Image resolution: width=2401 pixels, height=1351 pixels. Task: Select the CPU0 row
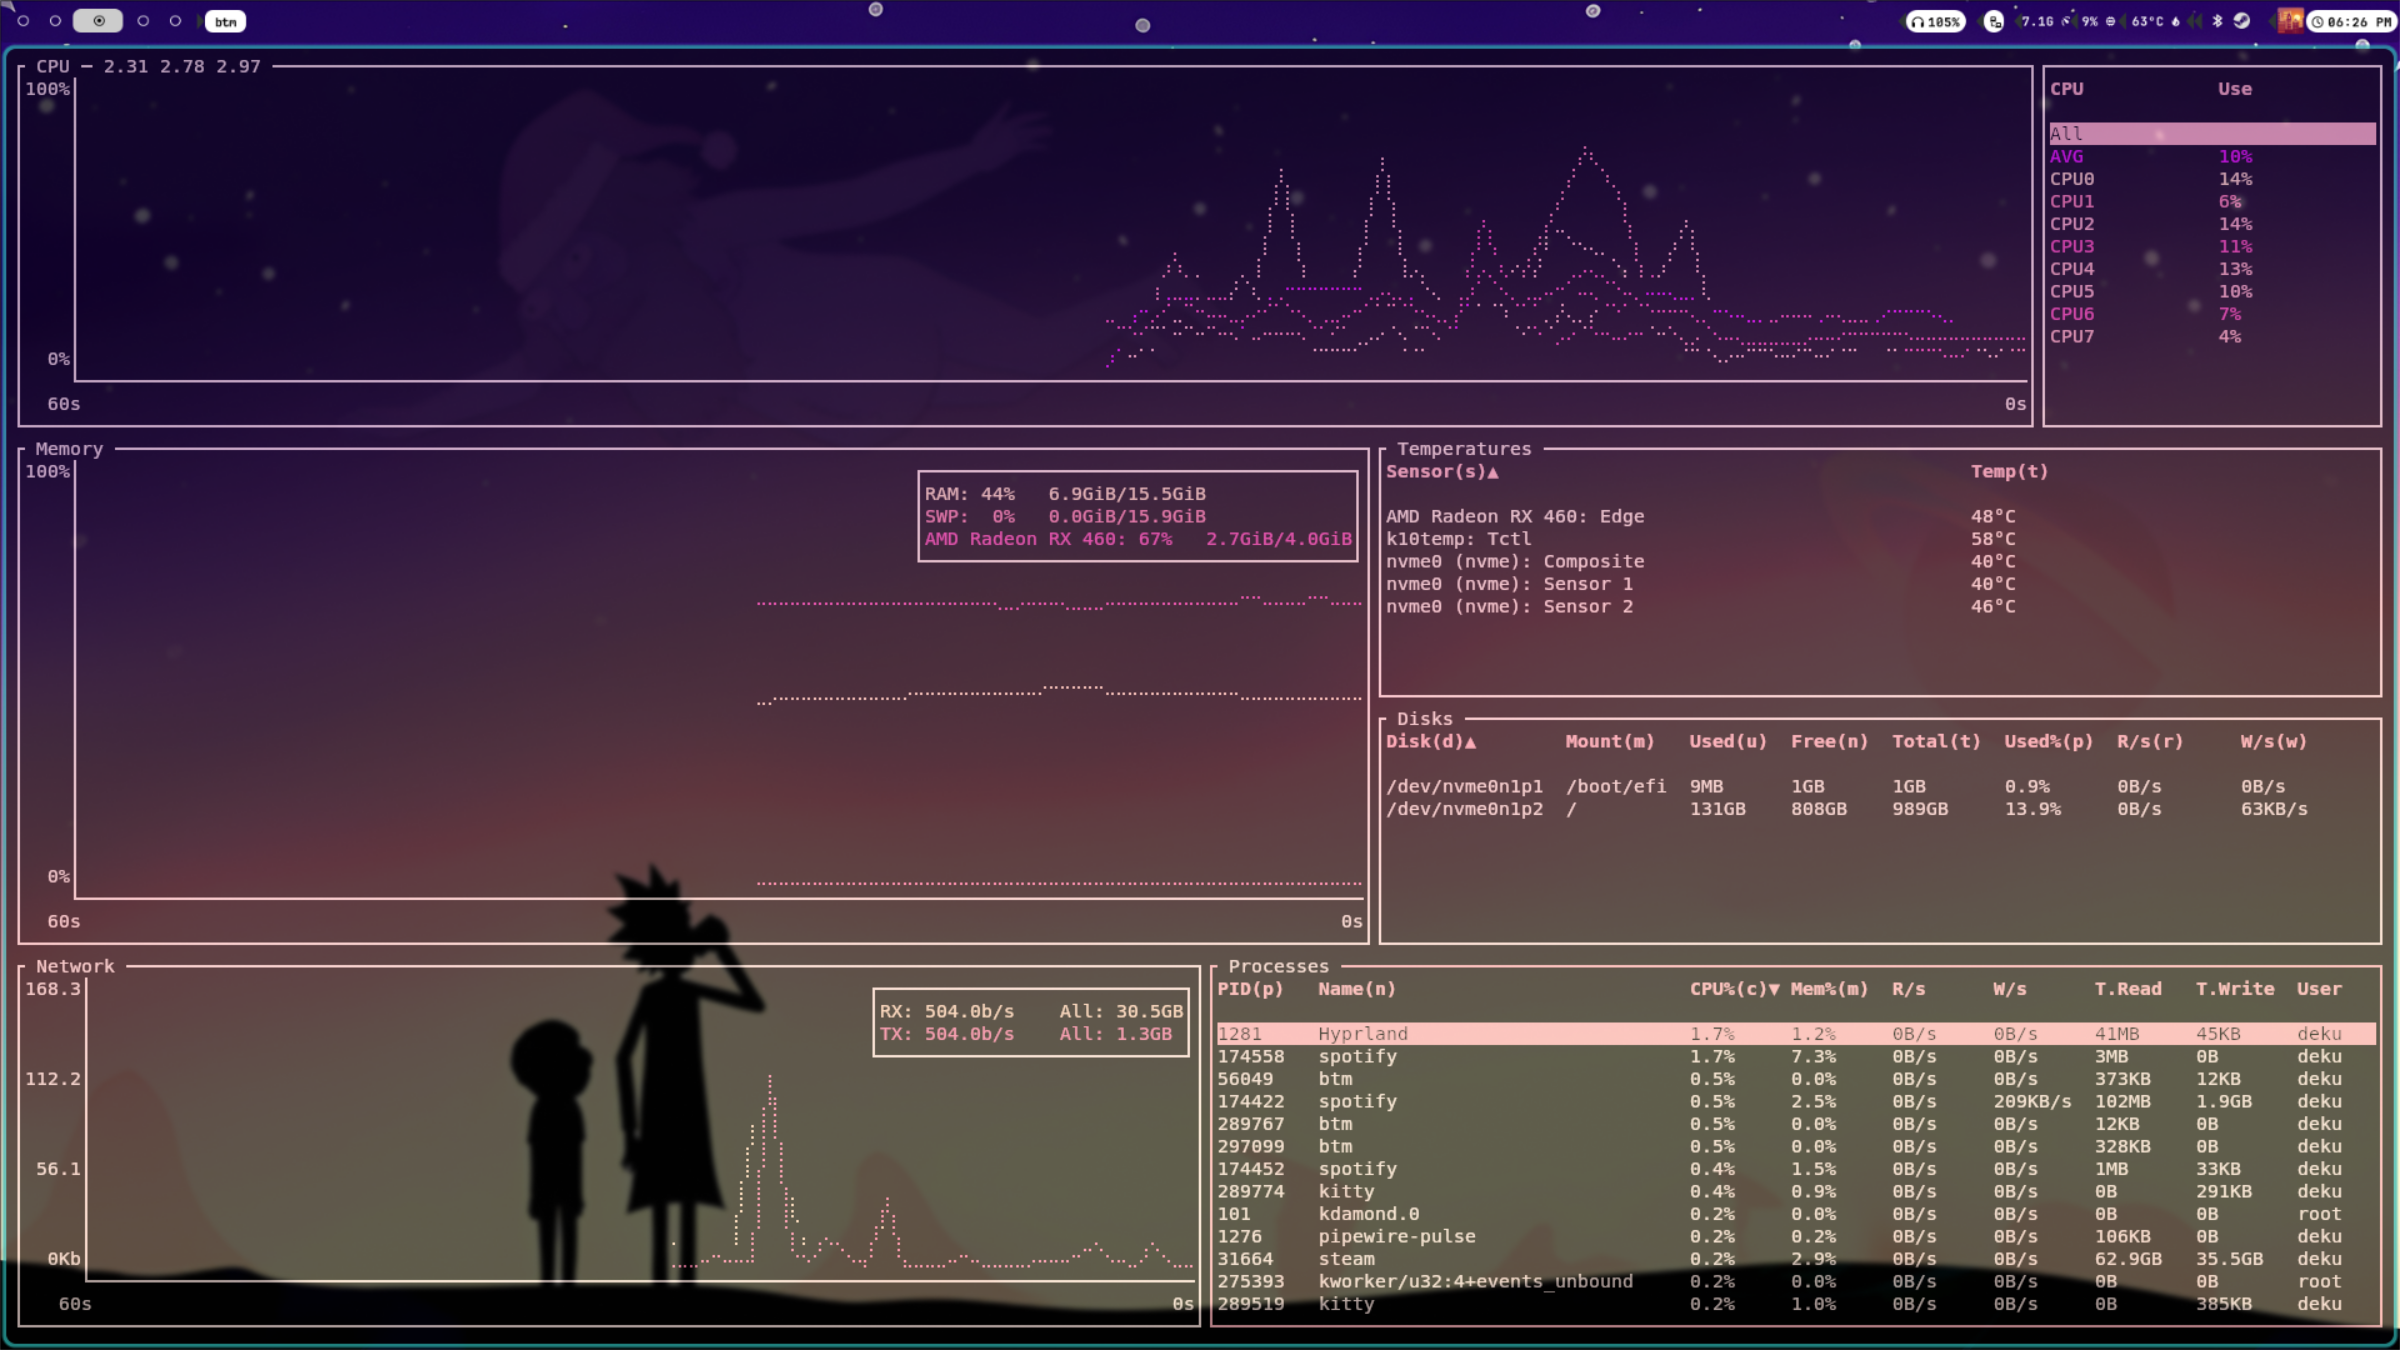tap(2212, 179)
